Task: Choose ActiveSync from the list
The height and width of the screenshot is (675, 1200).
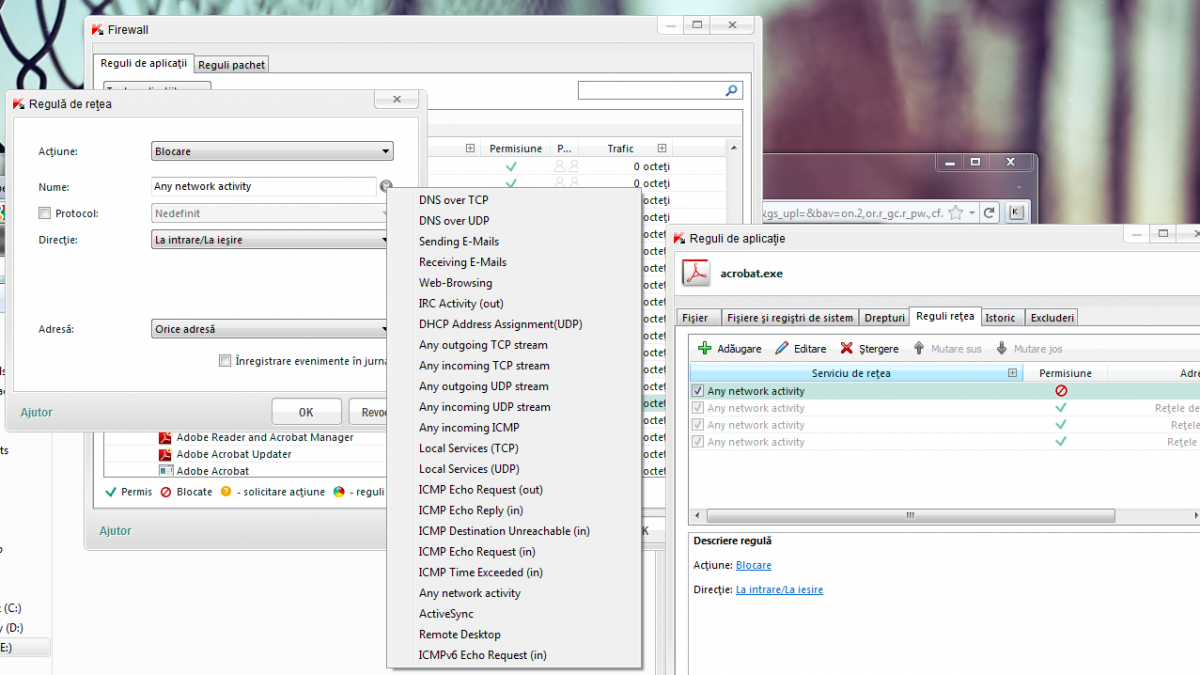Action: click(446, 614)
